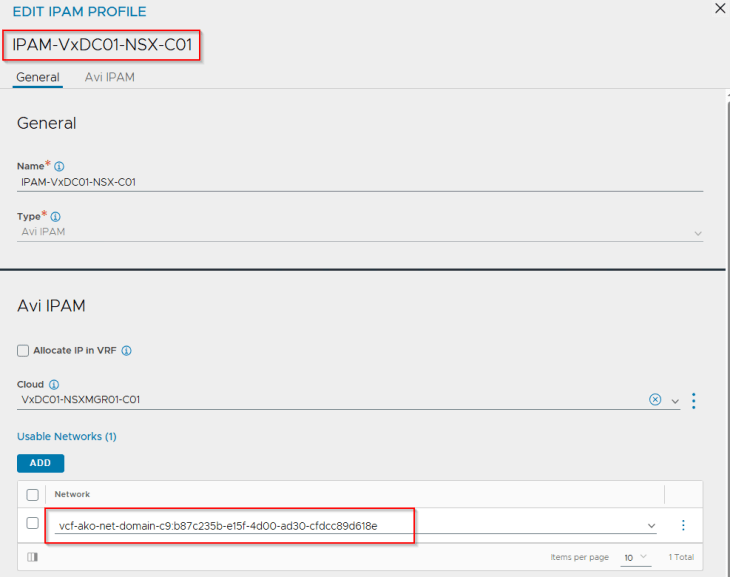Open the network row's three-dot actions menu

point(684,525)
